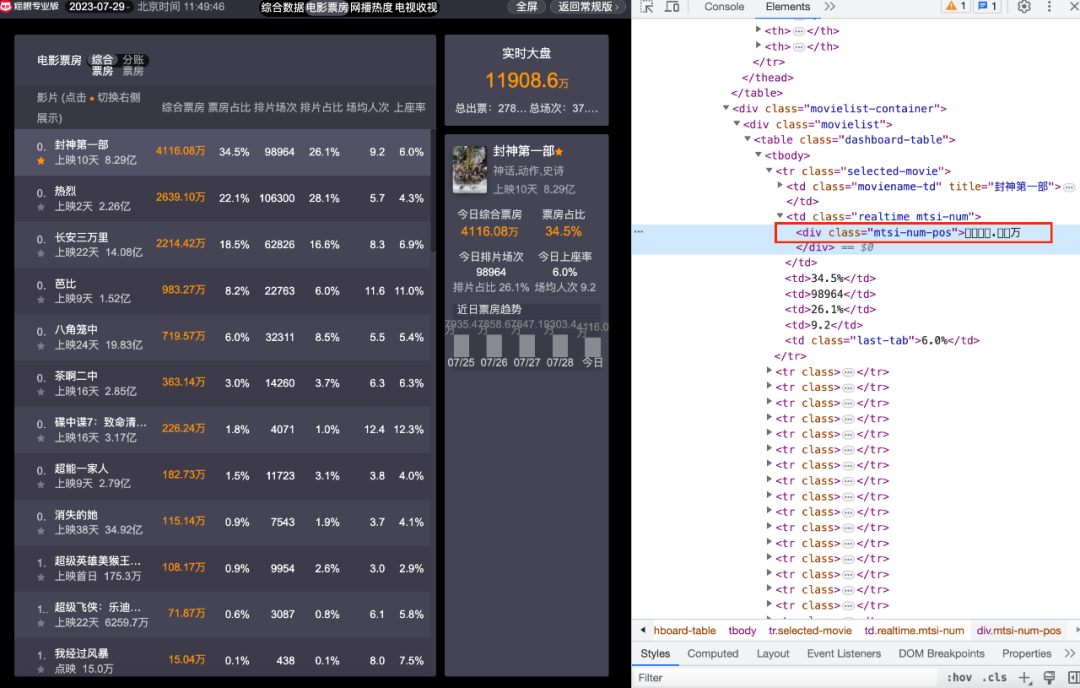Click the blue message count badge
This screenshot has width=1080, height=688.
[988, 6]
